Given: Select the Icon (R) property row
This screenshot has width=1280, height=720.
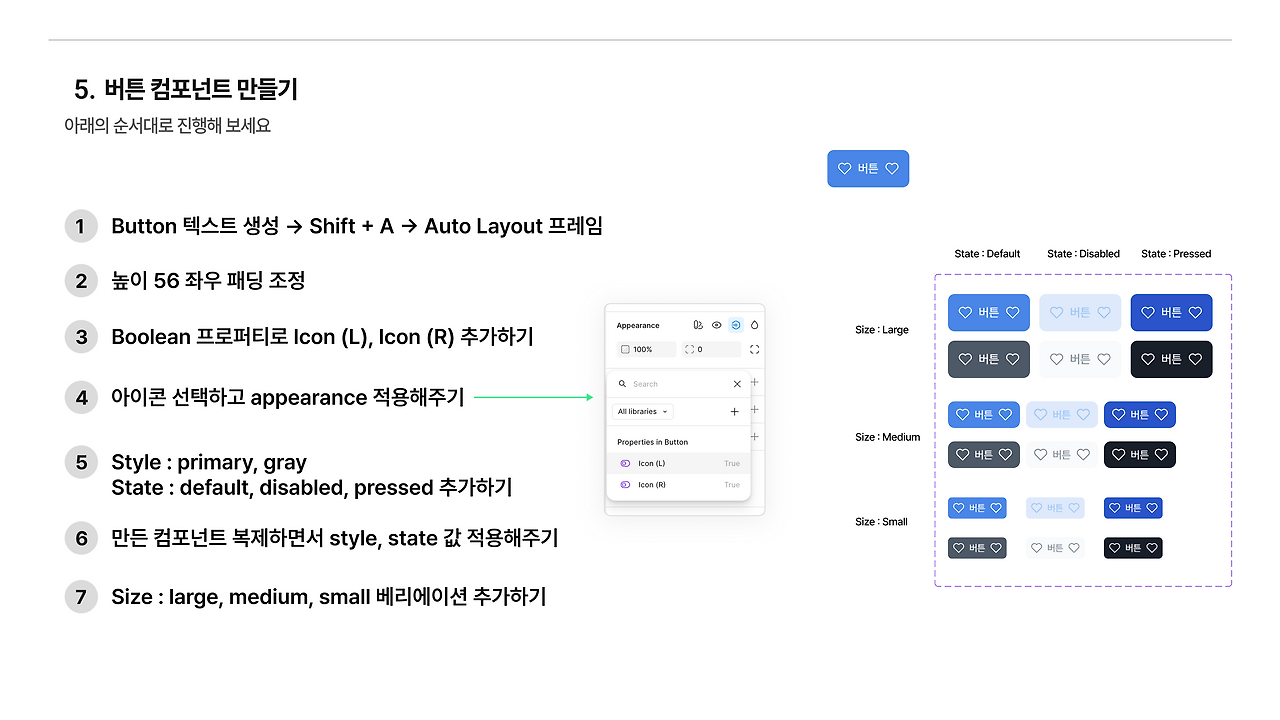Looking at the screenshot, I should point(678,485).
